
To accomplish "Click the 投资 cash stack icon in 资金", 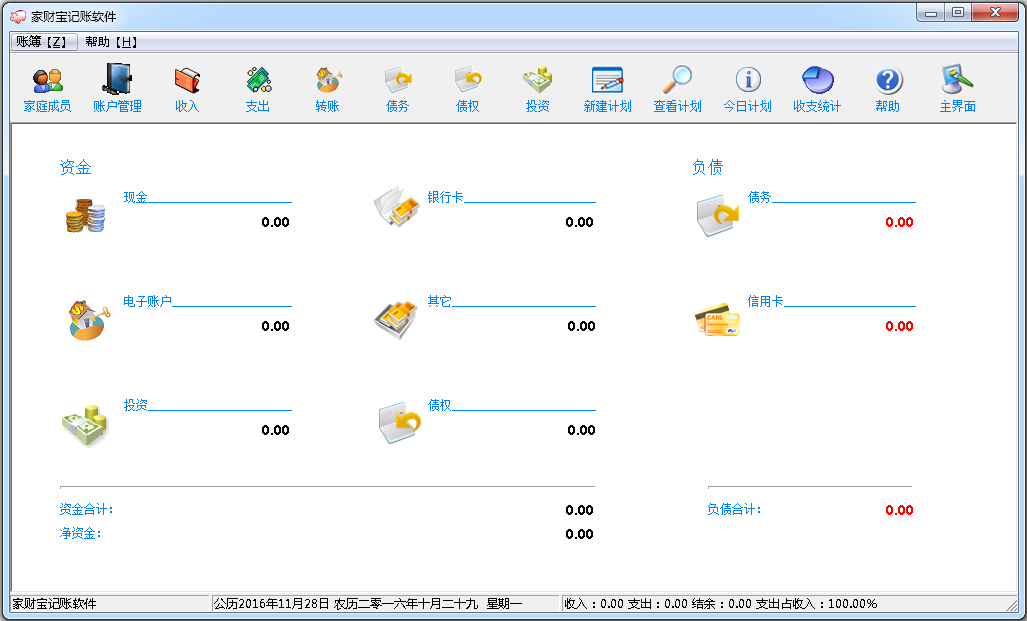I will point(85,426).
